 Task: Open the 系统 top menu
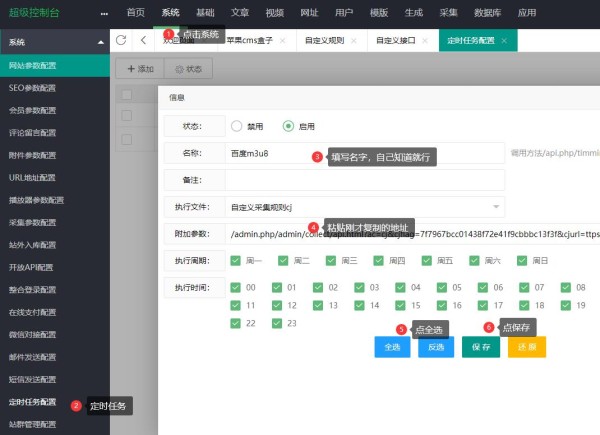(x=170, y=13)
